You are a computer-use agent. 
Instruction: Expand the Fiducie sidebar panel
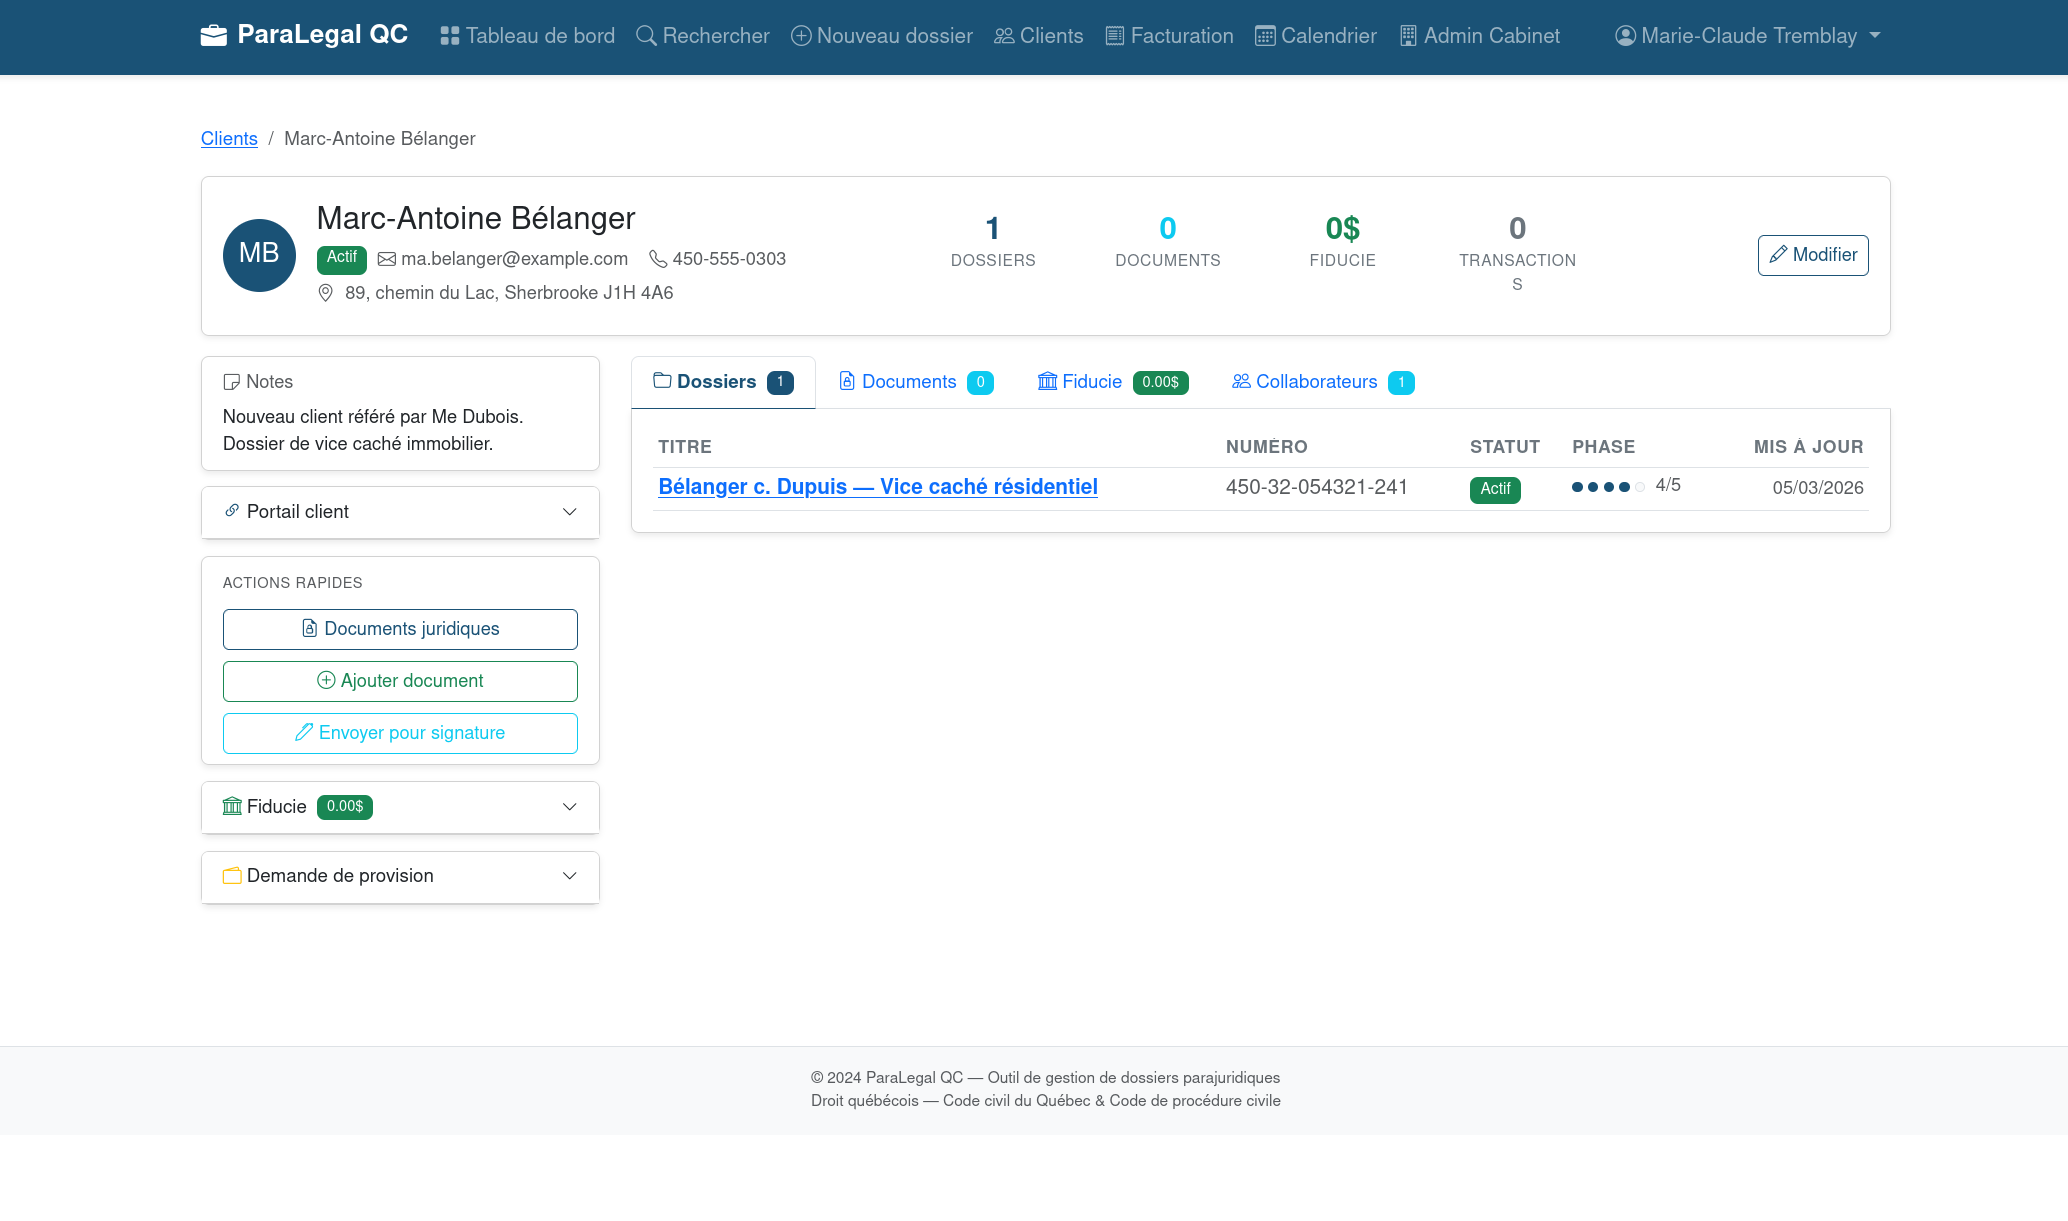(x=399, y=807)
